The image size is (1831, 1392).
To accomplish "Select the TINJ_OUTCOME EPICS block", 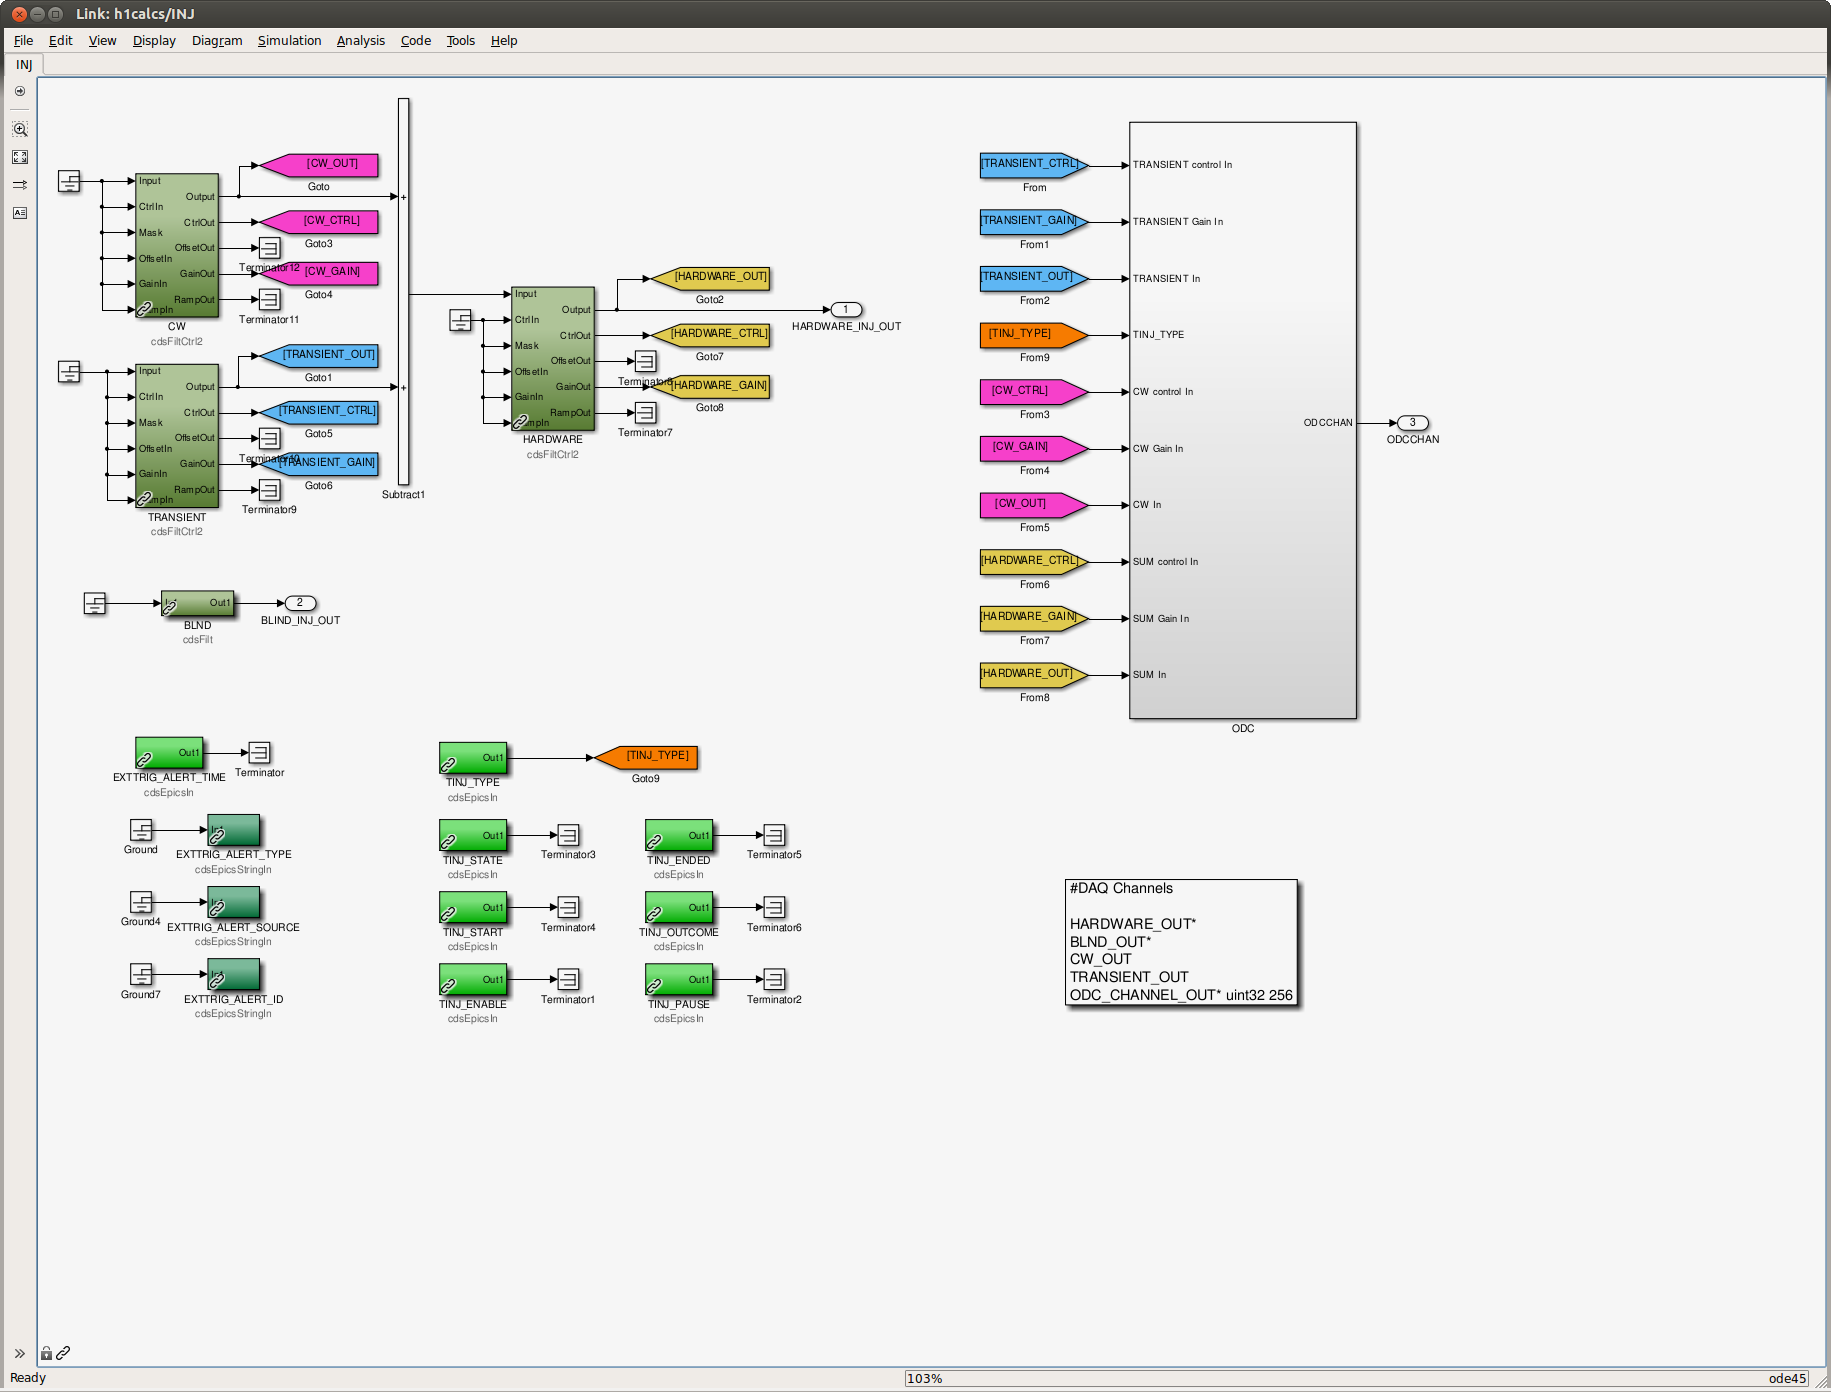I will [x=679, y=907].
